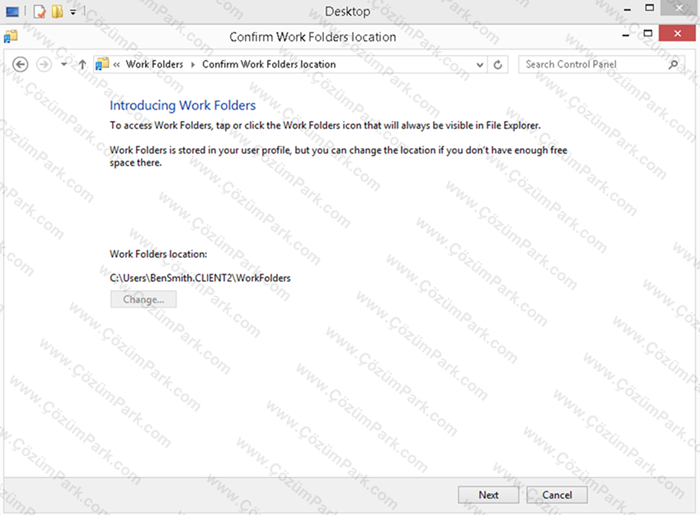Maximize the Desktop window
This screenshot has height=515, width=700.
[x=650, y=8]
